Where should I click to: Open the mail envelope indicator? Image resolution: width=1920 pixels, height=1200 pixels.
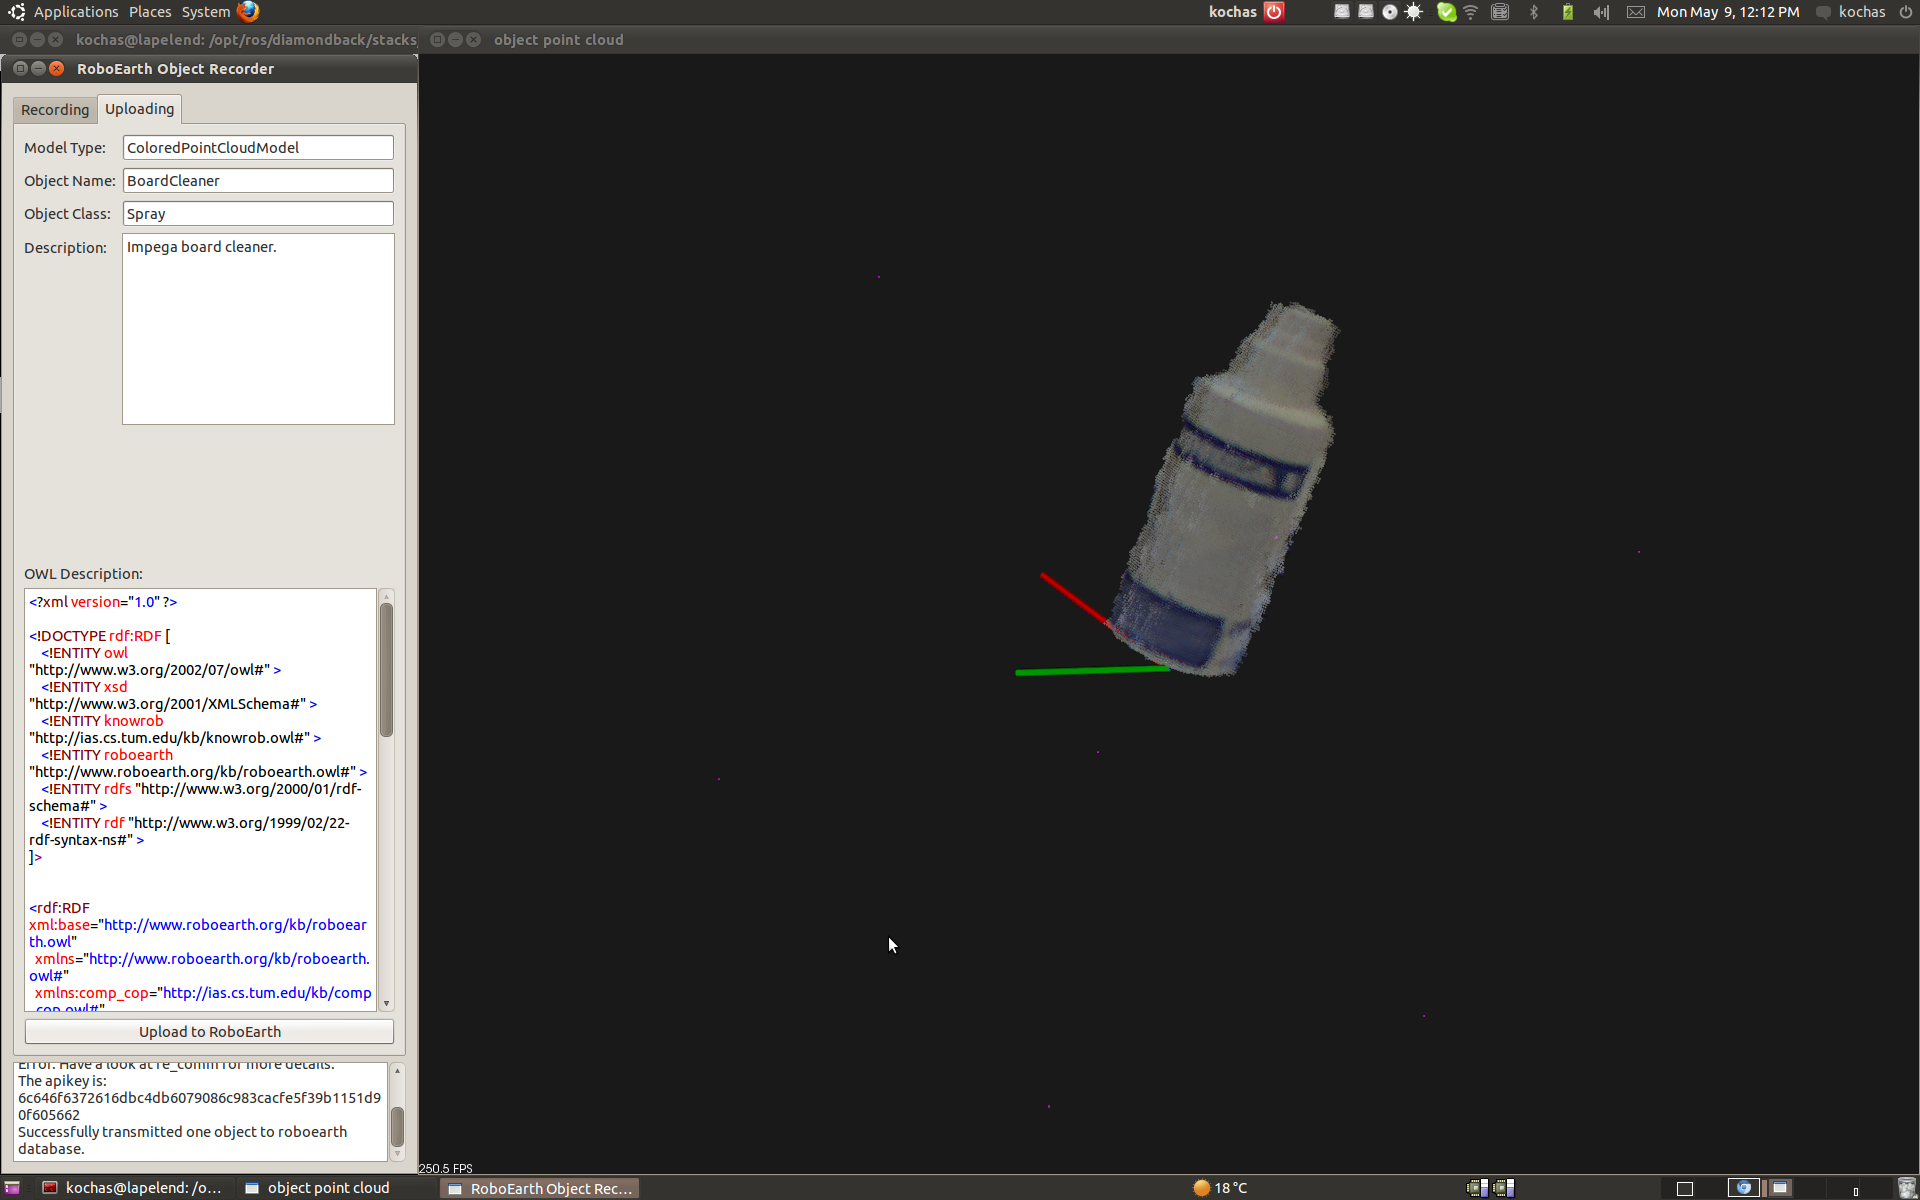pyautogui.click(x=1635, y=12)
